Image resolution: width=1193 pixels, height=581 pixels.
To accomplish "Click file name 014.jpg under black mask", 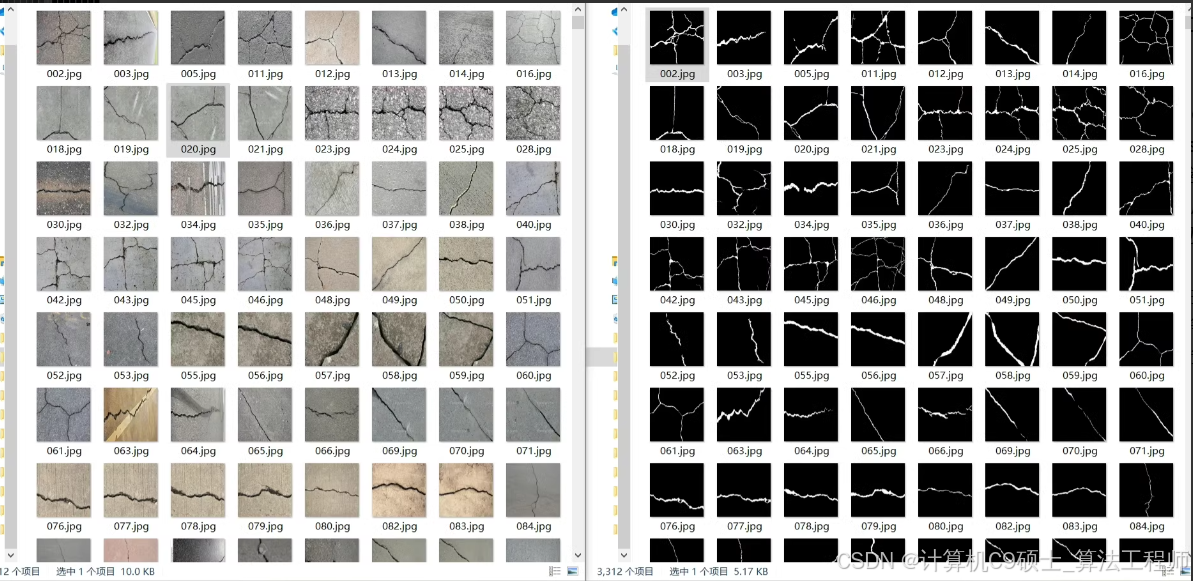I will pyautogui.click(x=1080, y=74).
